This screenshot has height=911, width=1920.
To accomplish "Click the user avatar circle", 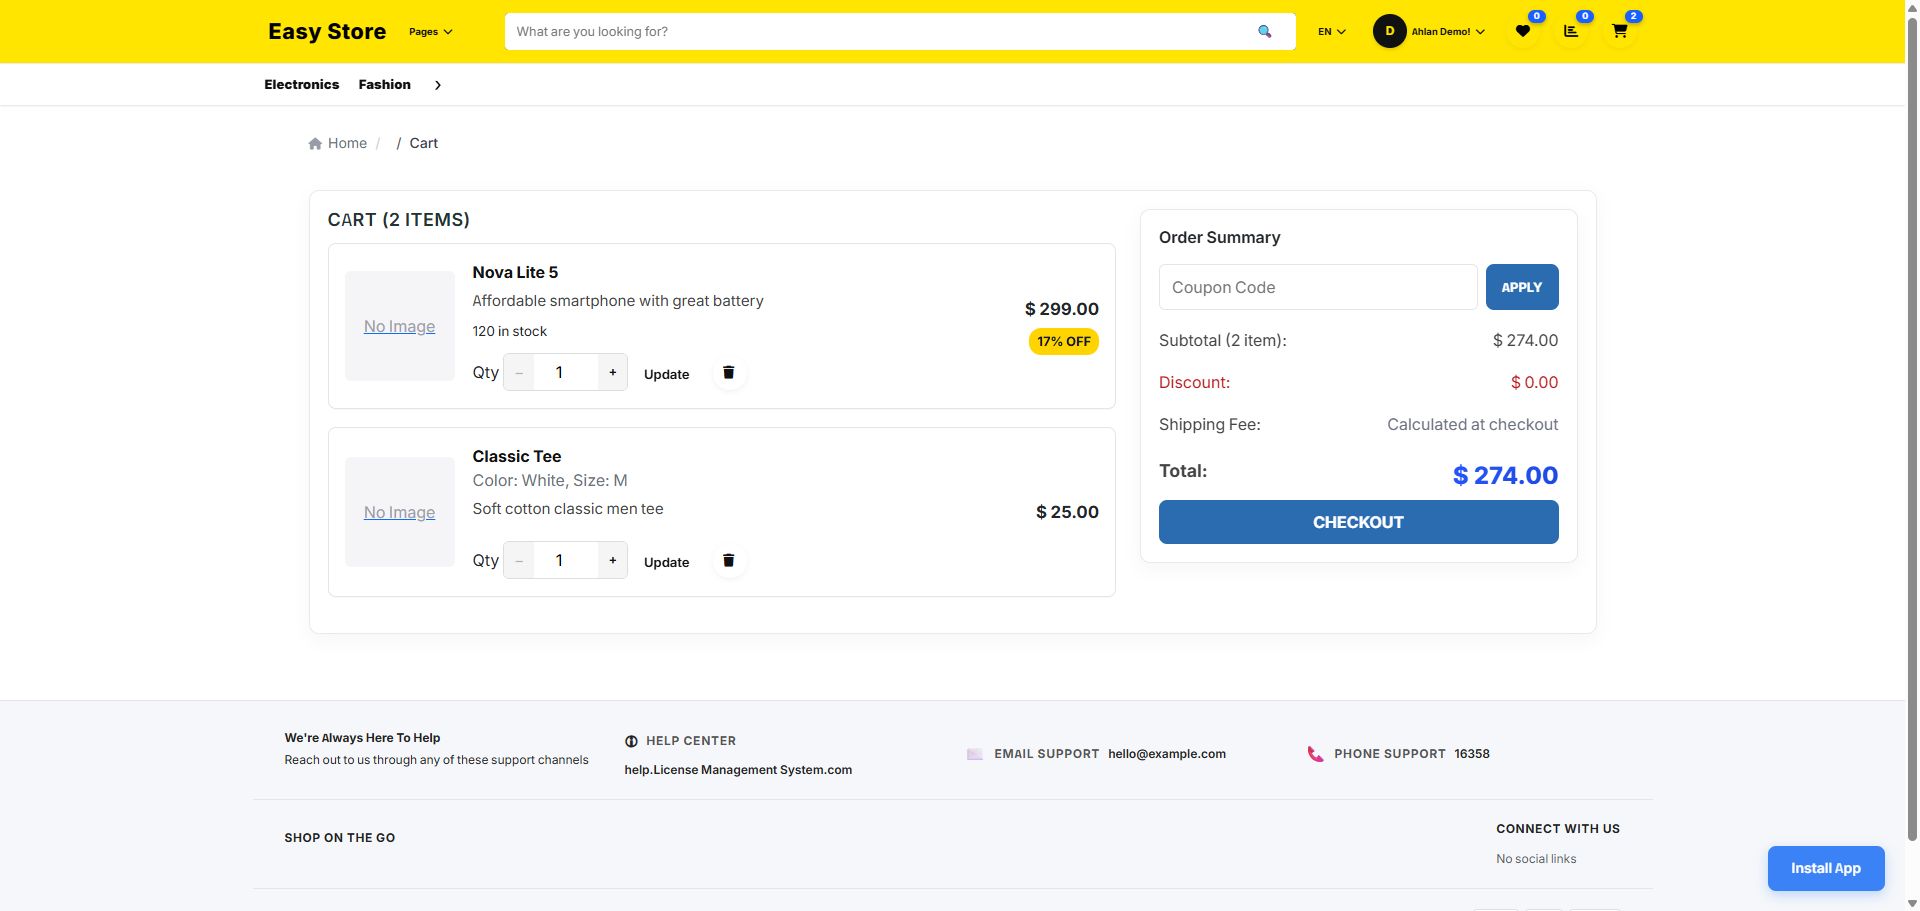I will [x=1389, y=32].
